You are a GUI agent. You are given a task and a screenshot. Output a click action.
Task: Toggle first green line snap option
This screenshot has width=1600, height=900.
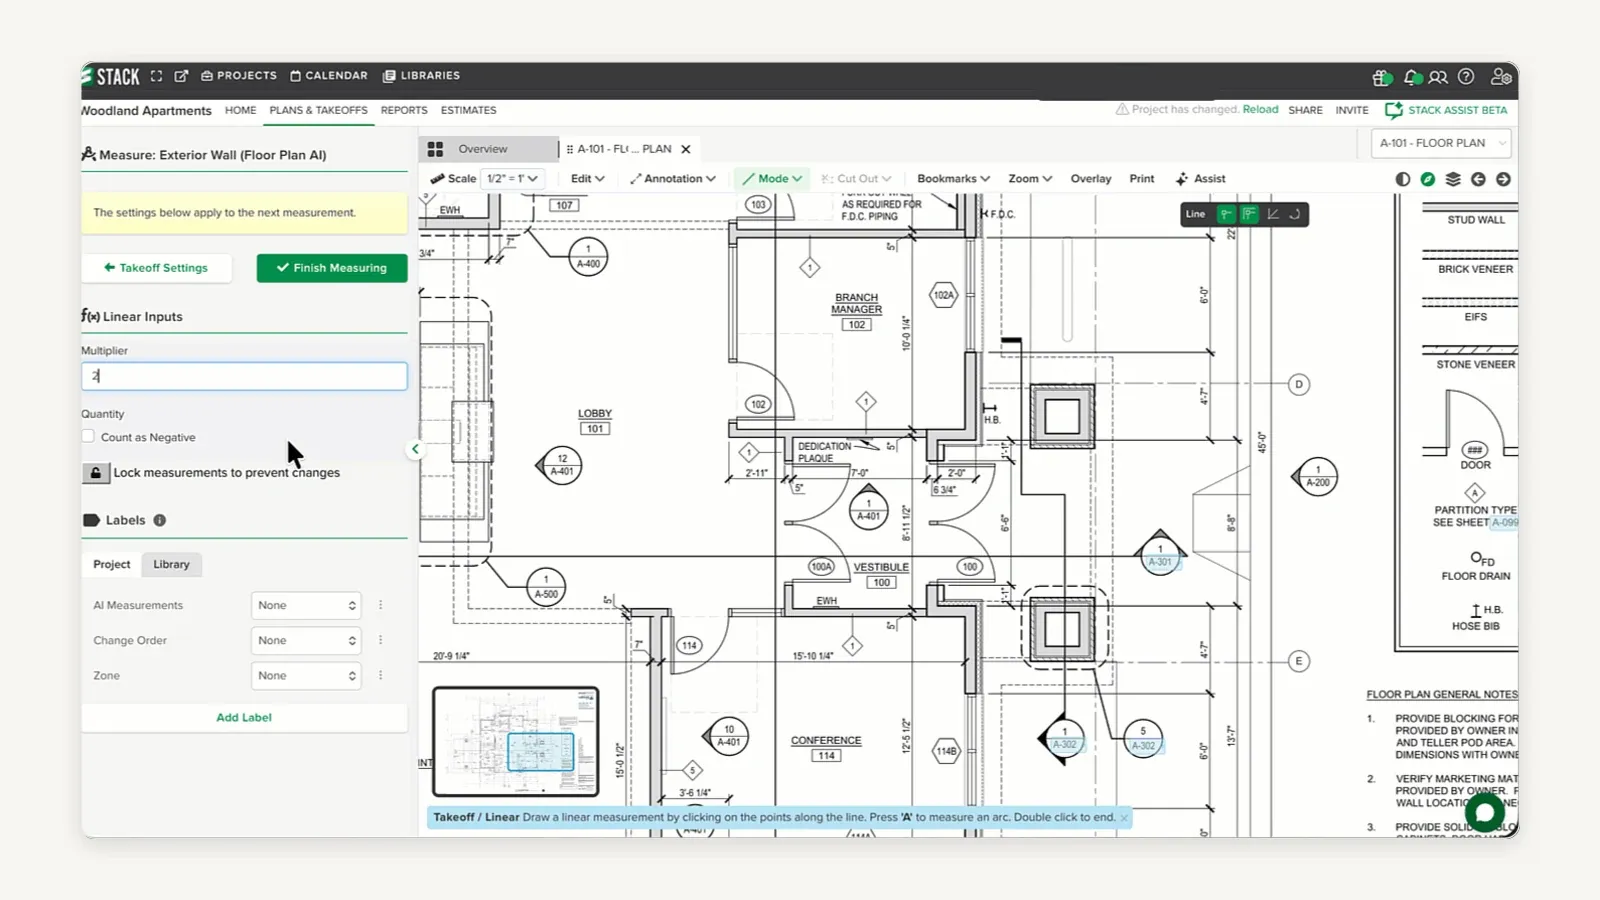(1226, 214)
